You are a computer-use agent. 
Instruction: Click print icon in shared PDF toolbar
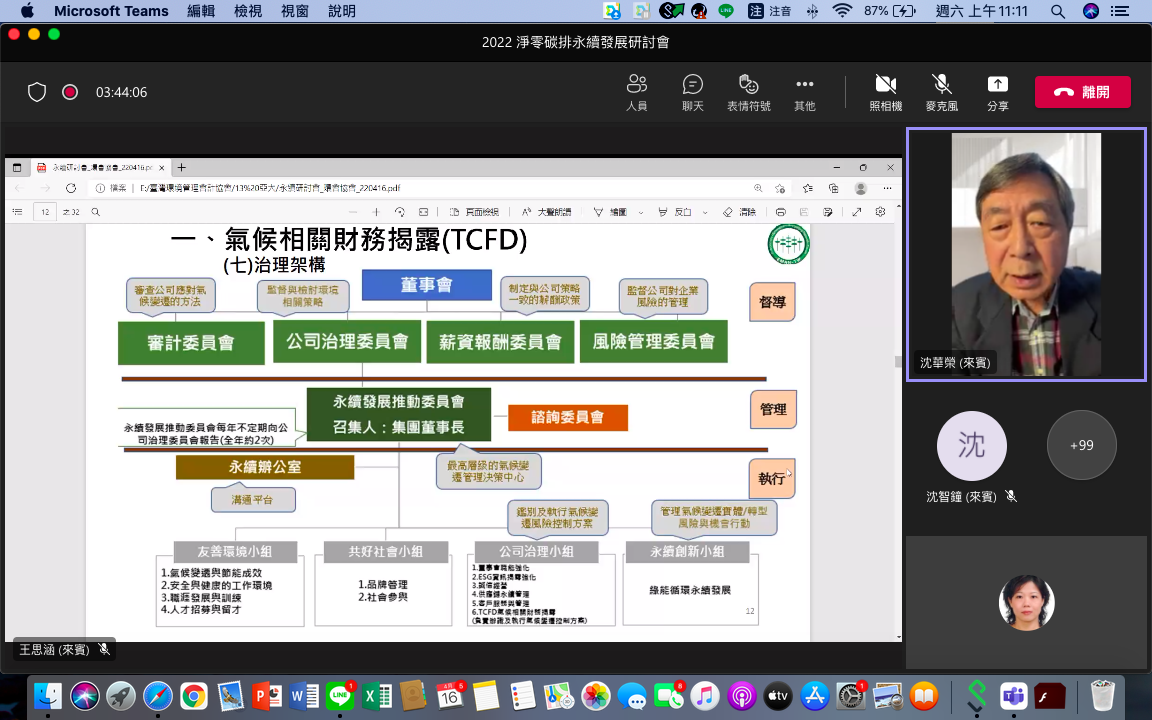[781, 212]
